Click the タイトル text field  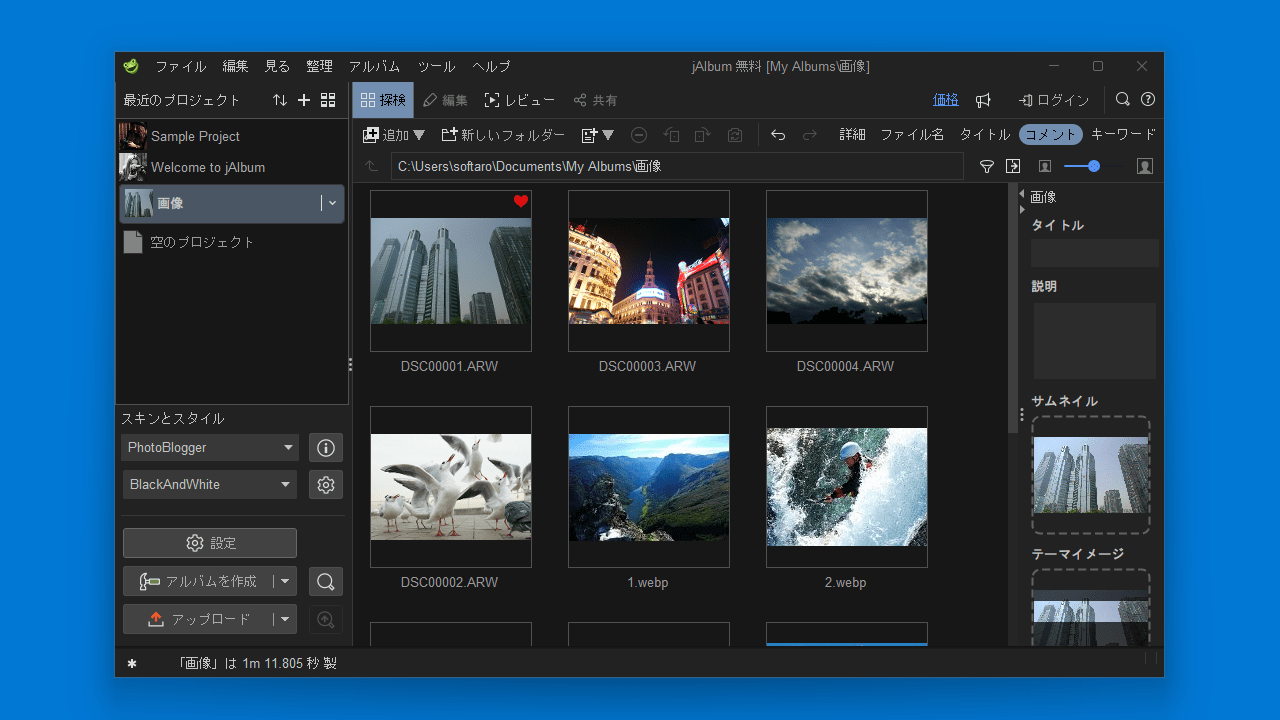(1095, 253)
